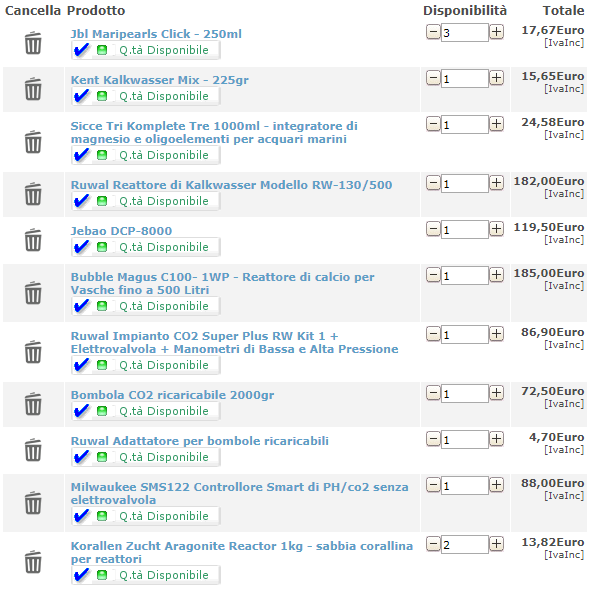Click quantity field for Kent Kalkwasser Mix
Screen dimensions: 594x591
click(465, 79)
